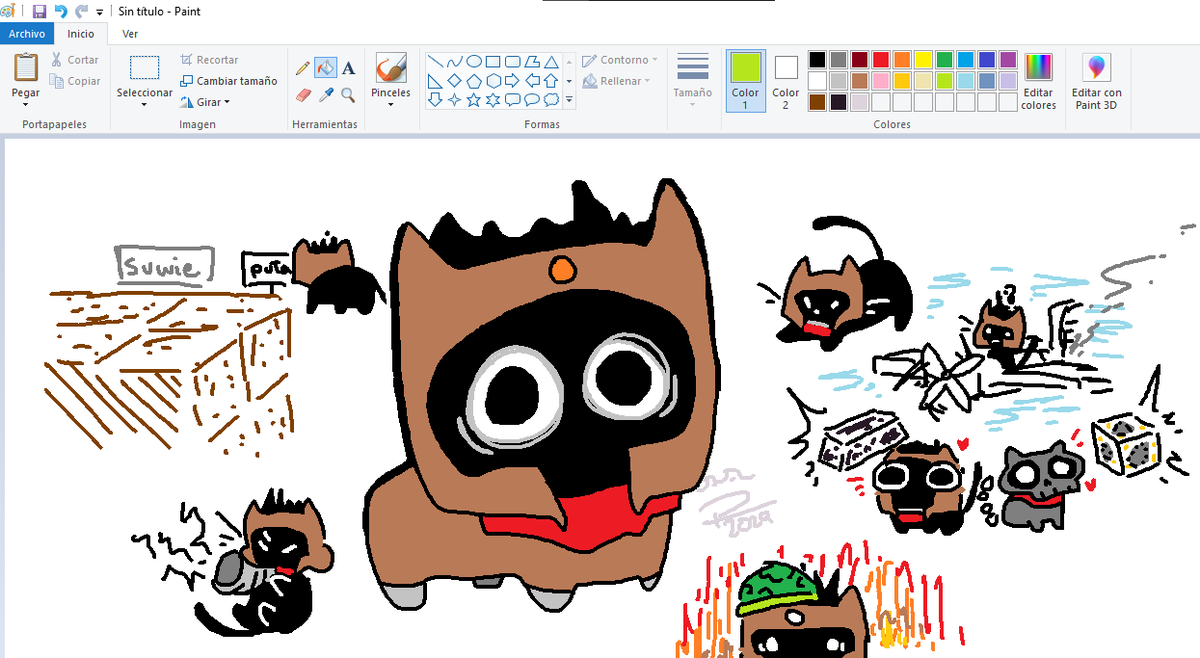Screen dimensions: 1200x658
Task: Select the Color 1 button
Action: tap(745, 80)
